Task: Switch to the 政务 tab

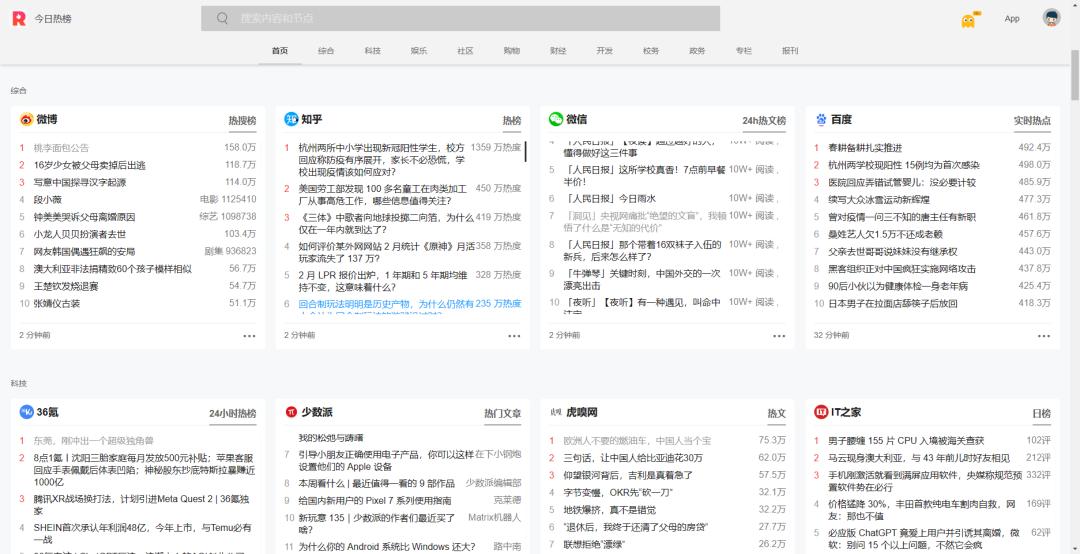Action: click(697, 51)
